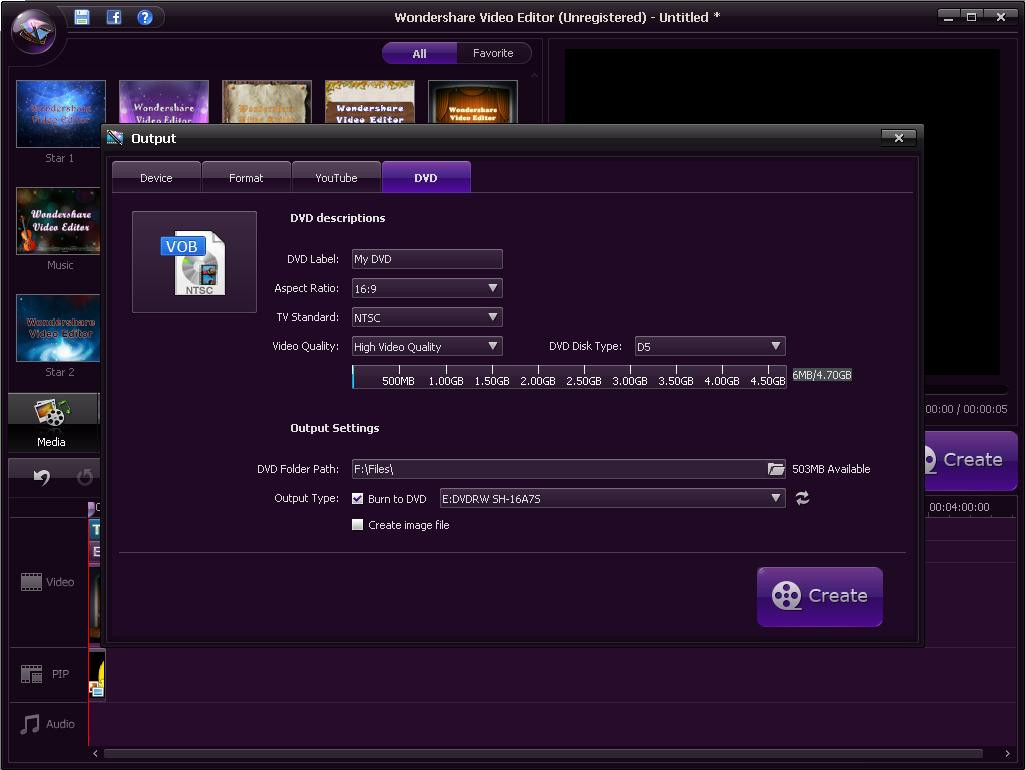Click the Undo arrow icon
The width and height of the screenshot is (1025, 770).
pyautogui.click(x=41, y=477)
